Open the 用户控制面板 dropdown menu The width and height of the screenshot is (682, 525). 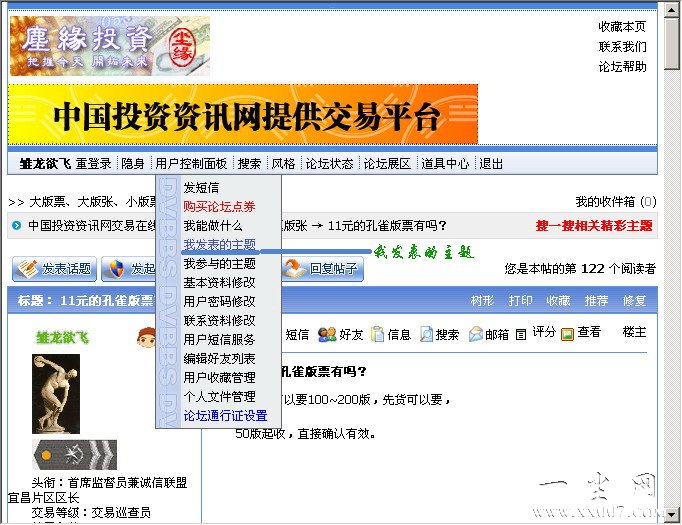(191, 164)
